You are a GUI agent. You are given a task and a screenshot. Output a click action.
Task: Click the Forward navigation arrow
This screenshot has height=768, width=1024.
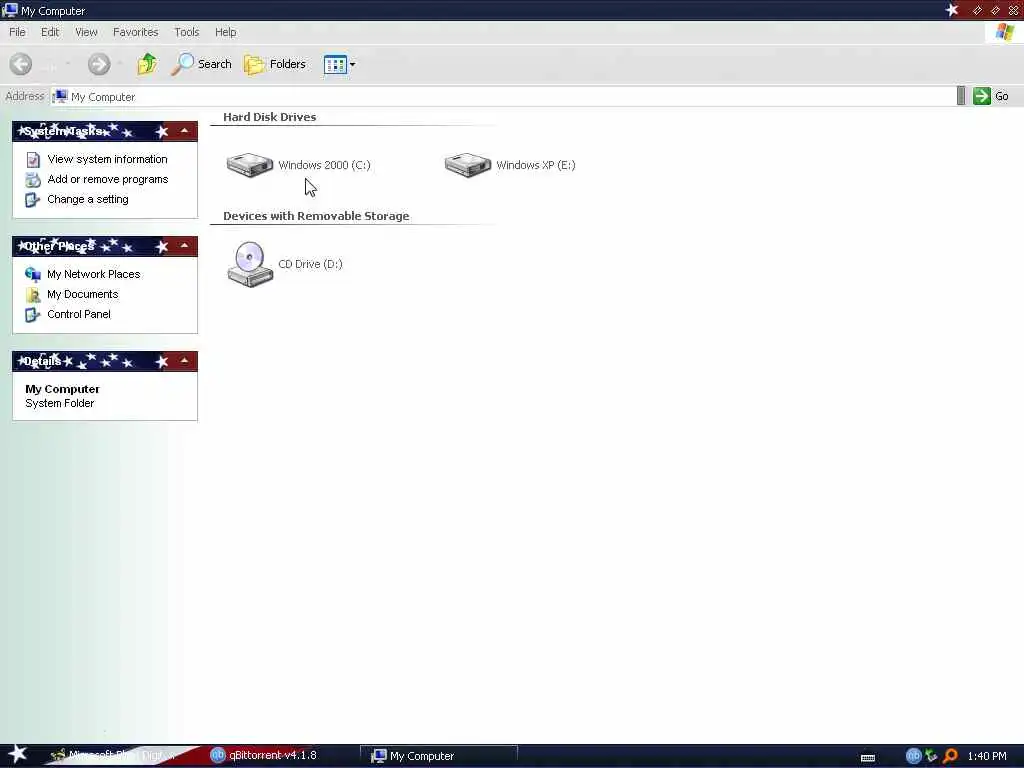pos(99,64)
